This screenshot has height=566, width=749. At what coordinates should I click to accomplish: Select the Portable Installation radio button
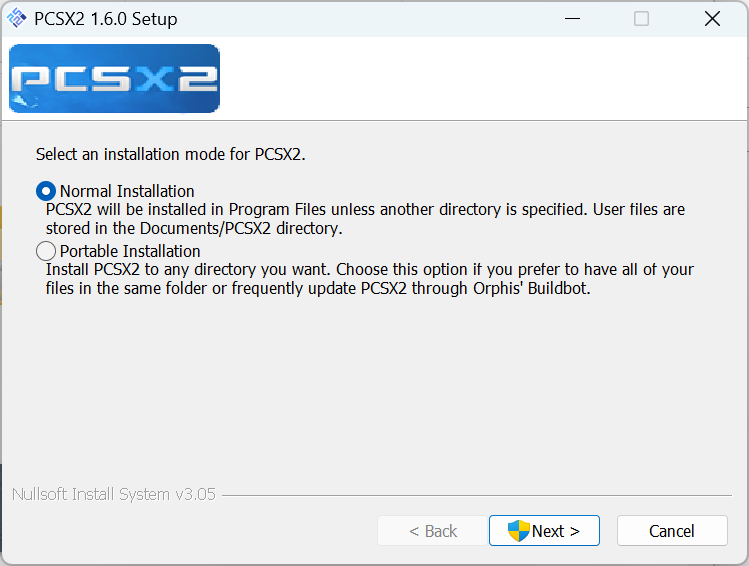(x=46, y=251)
